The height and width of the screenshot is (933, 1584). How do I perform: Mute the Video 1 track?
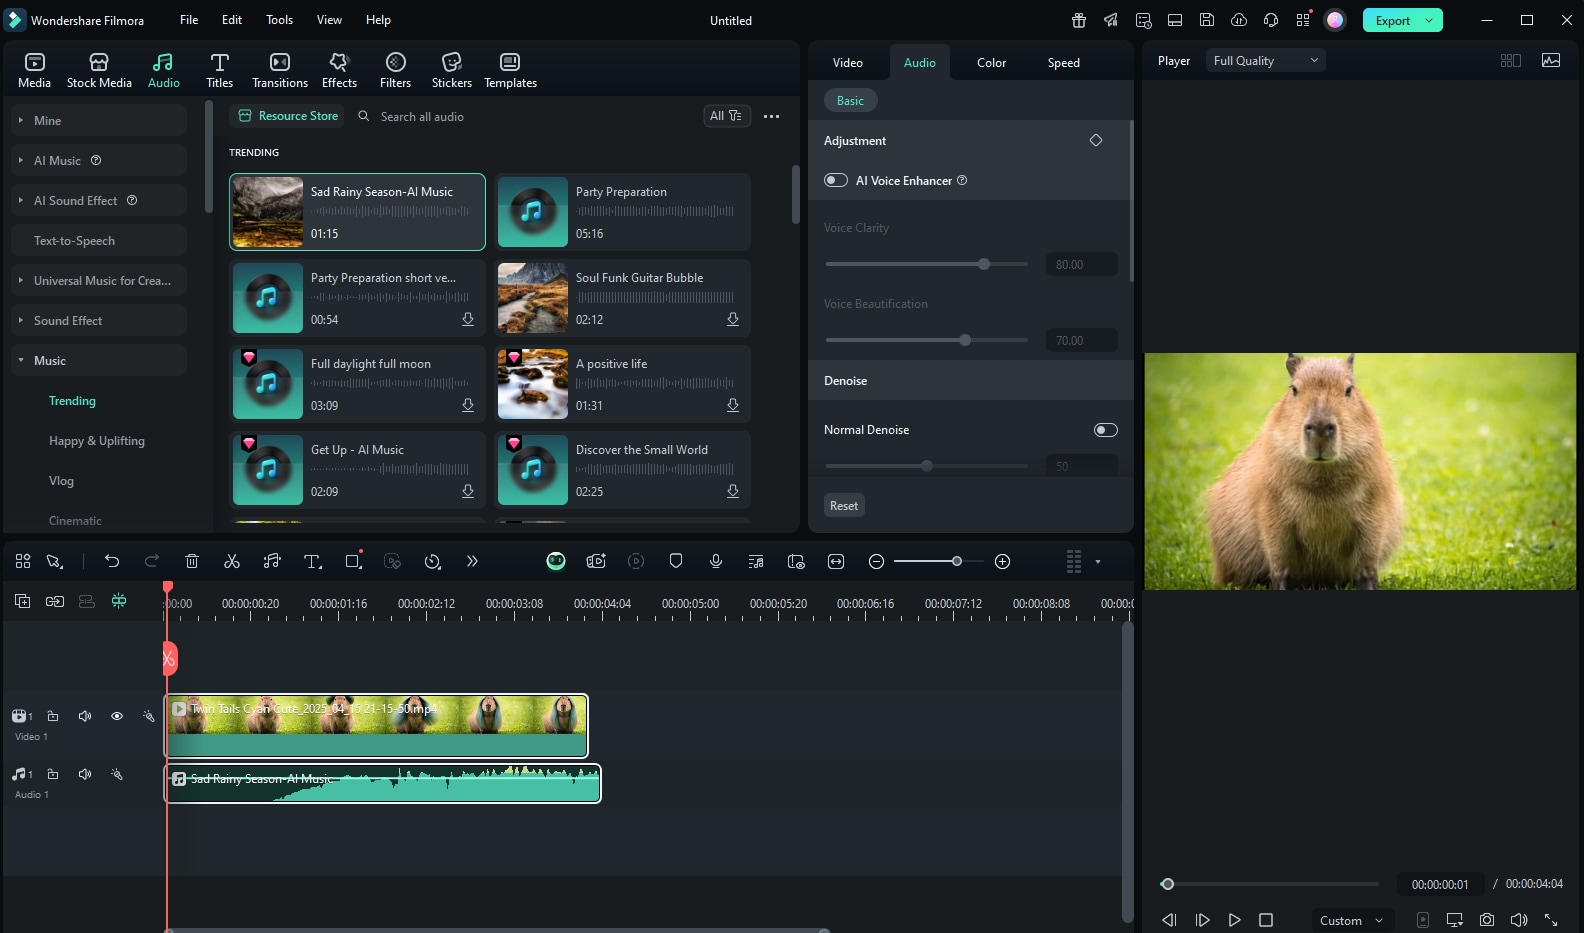tap(85, 716)
